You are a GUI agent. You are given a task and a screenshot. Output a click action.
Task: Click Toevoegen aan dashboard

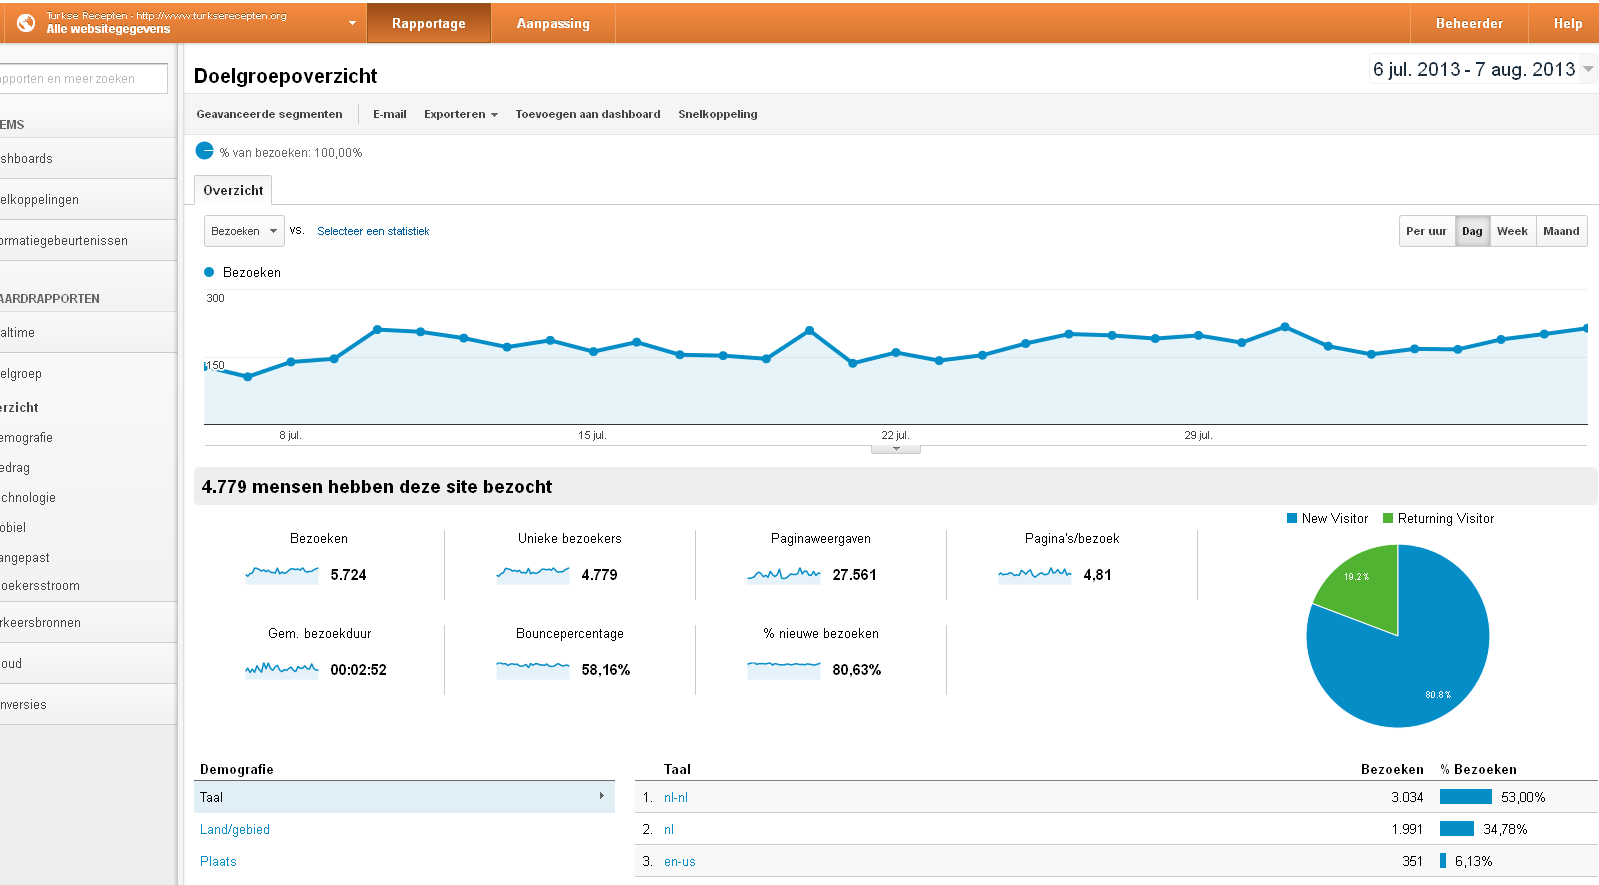[x=588, y=114]
